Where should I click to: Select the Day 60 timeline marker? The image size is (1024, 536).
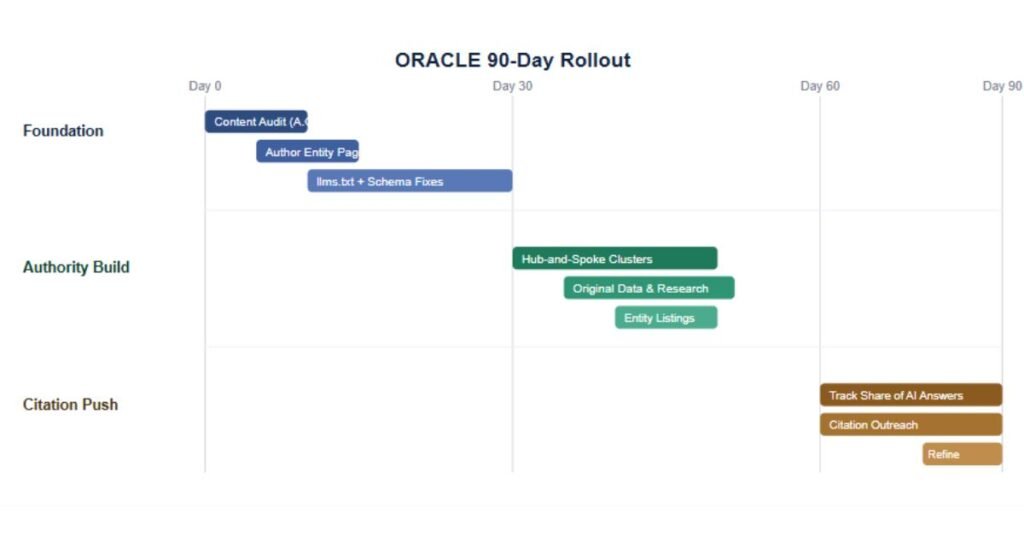click(820, 86)
